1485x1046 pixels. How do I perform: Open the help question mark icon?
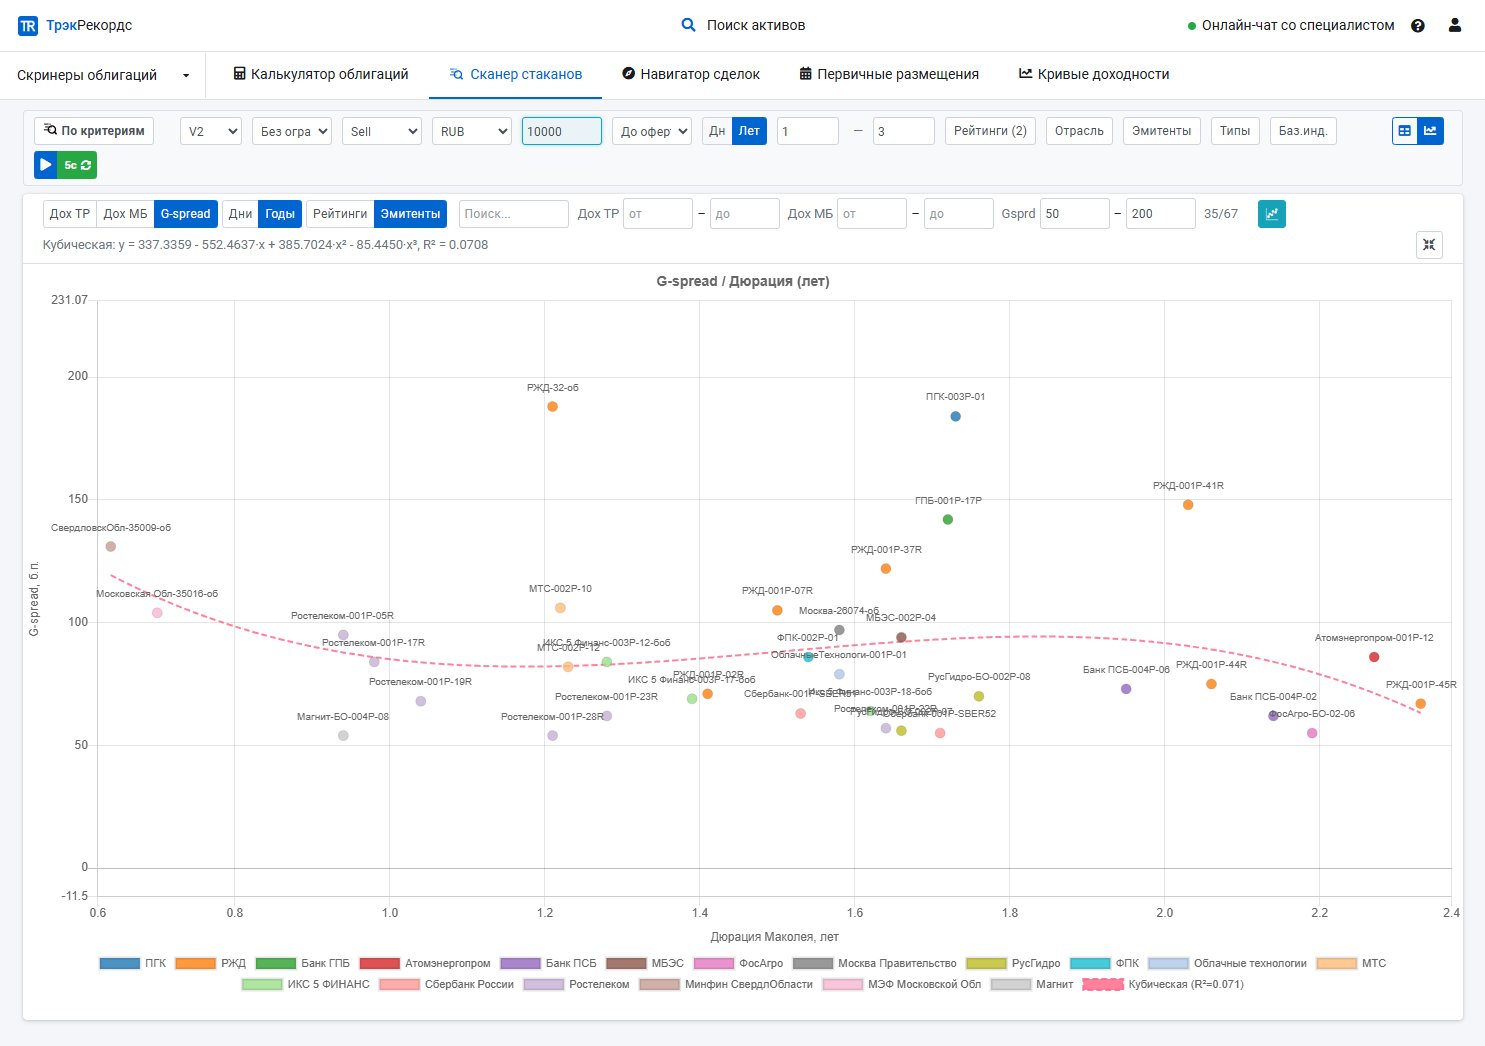(1417, 26)
